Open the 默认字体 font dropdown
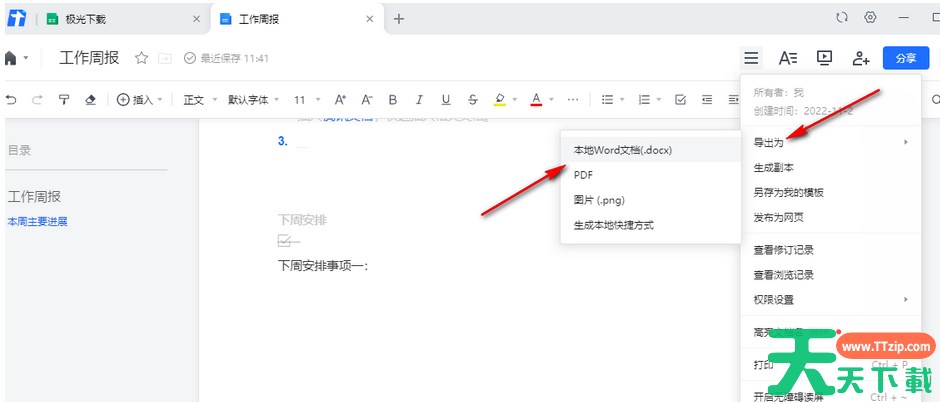 click(x=254, y=100)
